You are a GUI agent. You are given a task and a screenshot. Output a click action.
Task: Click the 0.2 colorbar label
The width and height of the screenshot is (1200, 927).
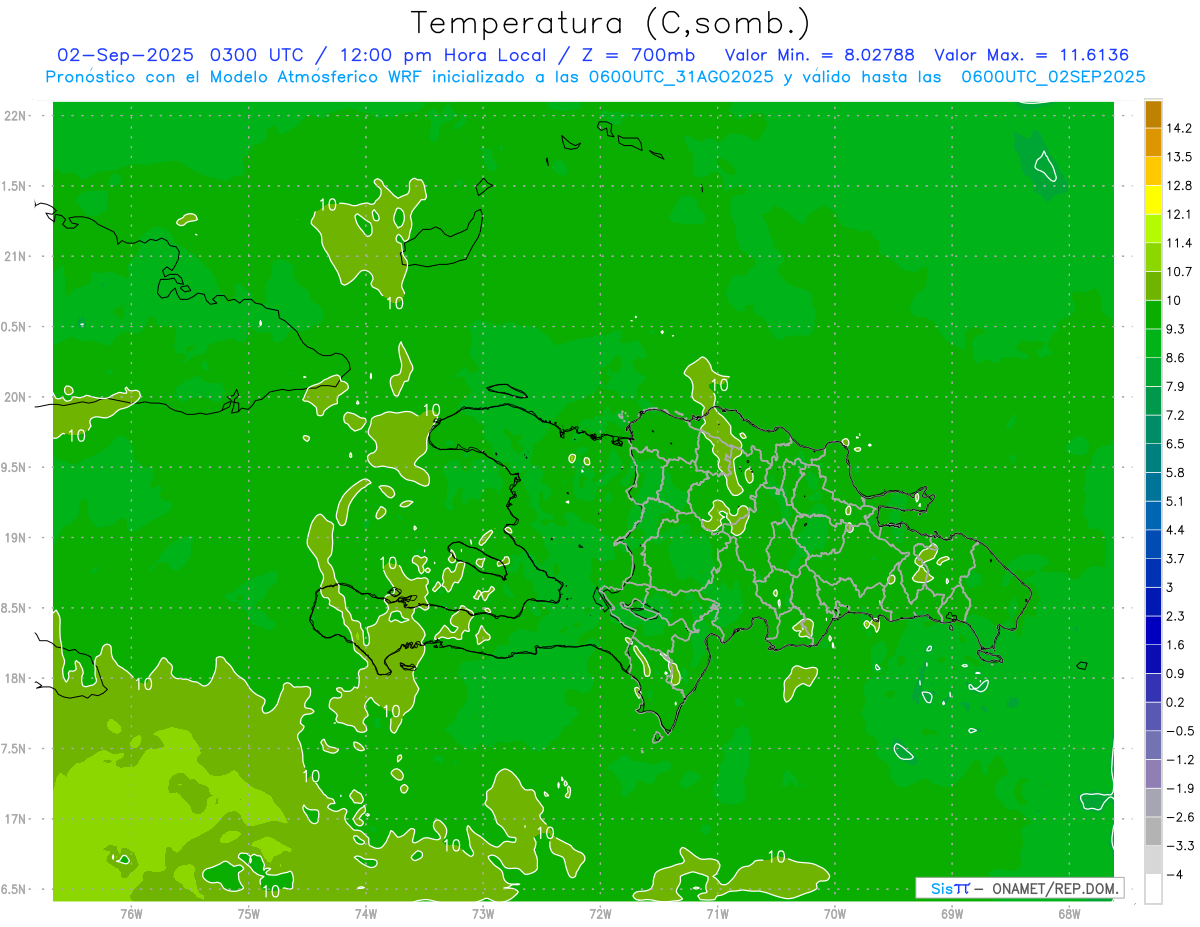point(1177,702)
